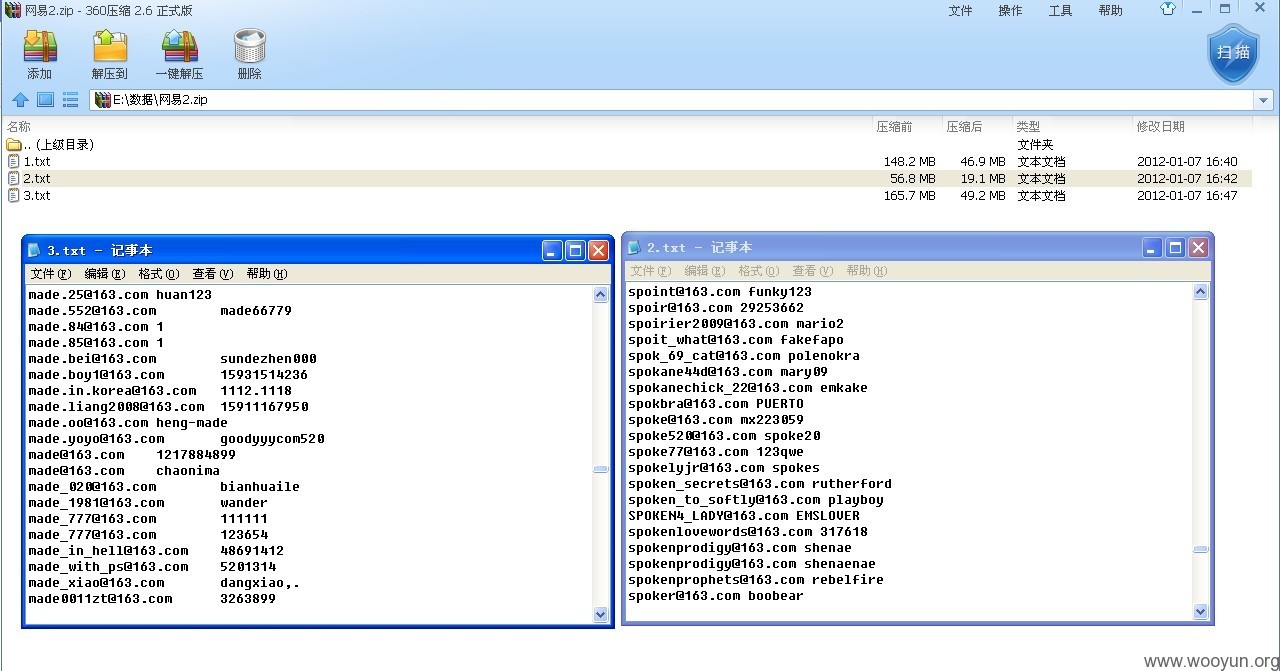Open 文件(F) menu in 3.txt Notepad

[x=50, y=274]
